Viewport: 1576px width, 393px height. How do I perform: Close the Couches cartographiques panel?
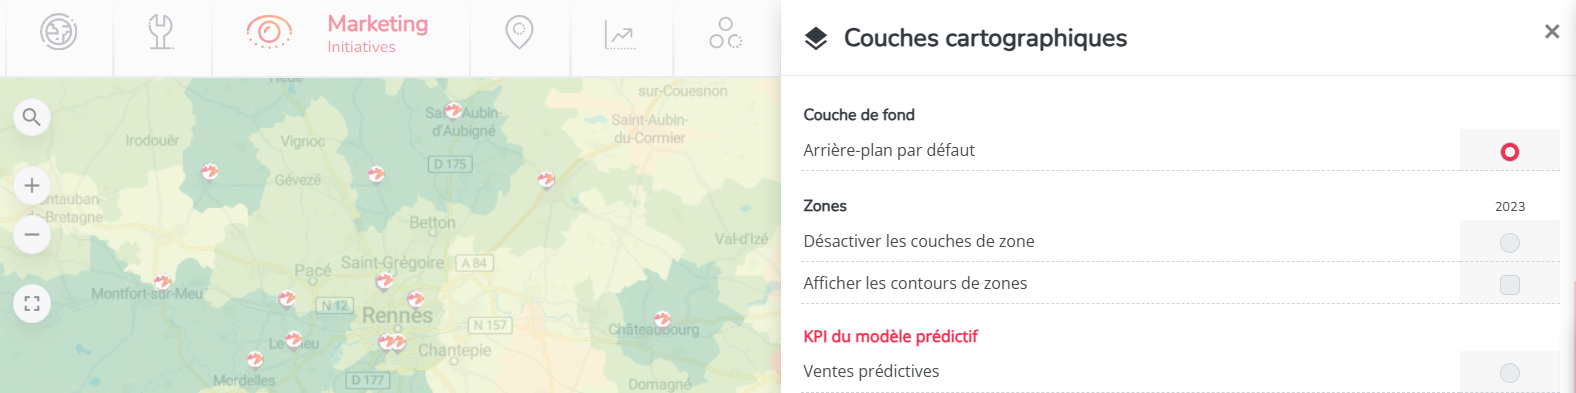[x=1552, y=32]
